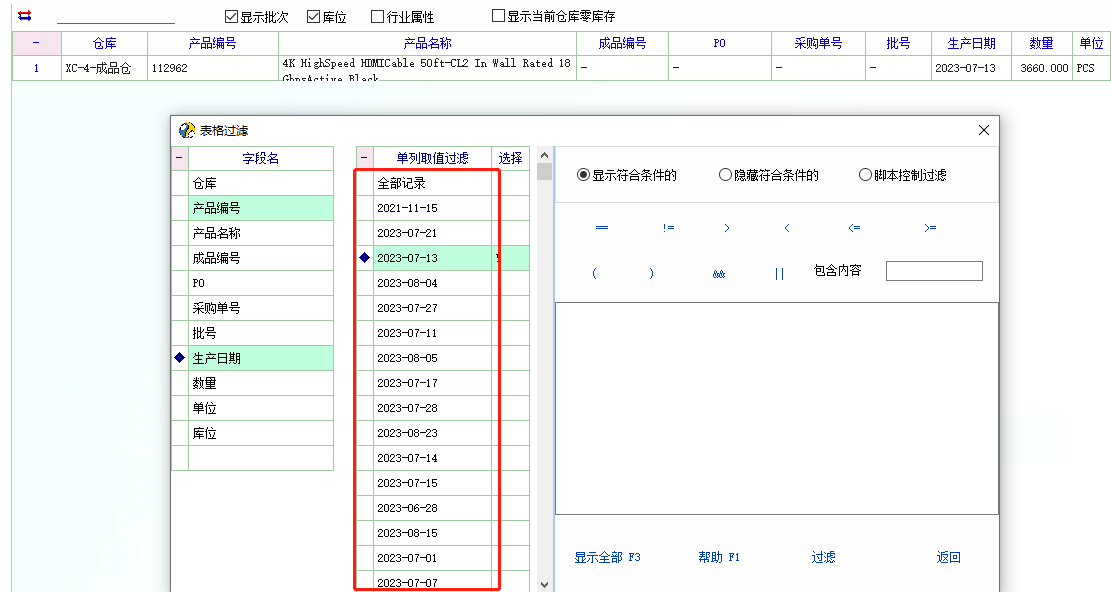Insert the greater-than-or-equal operator
The width and height of the screenshot is (1111, 592).
(930, 228)
